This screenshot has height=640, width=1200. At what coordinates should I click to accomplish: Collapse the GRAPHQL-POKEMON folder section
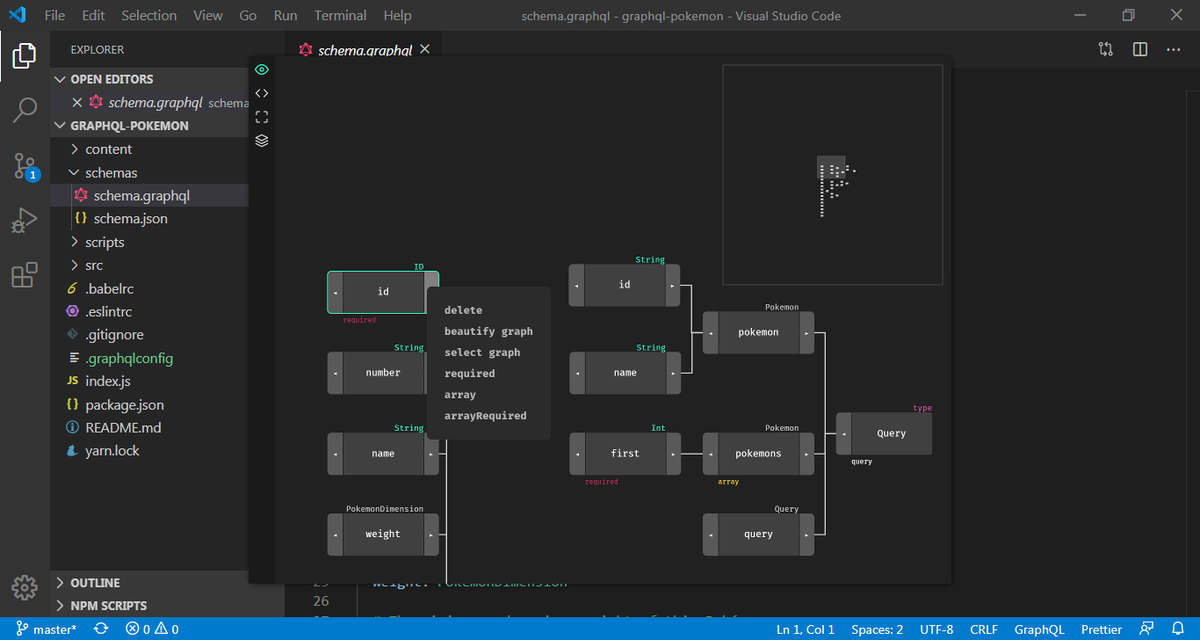click(x=149, y=126)
